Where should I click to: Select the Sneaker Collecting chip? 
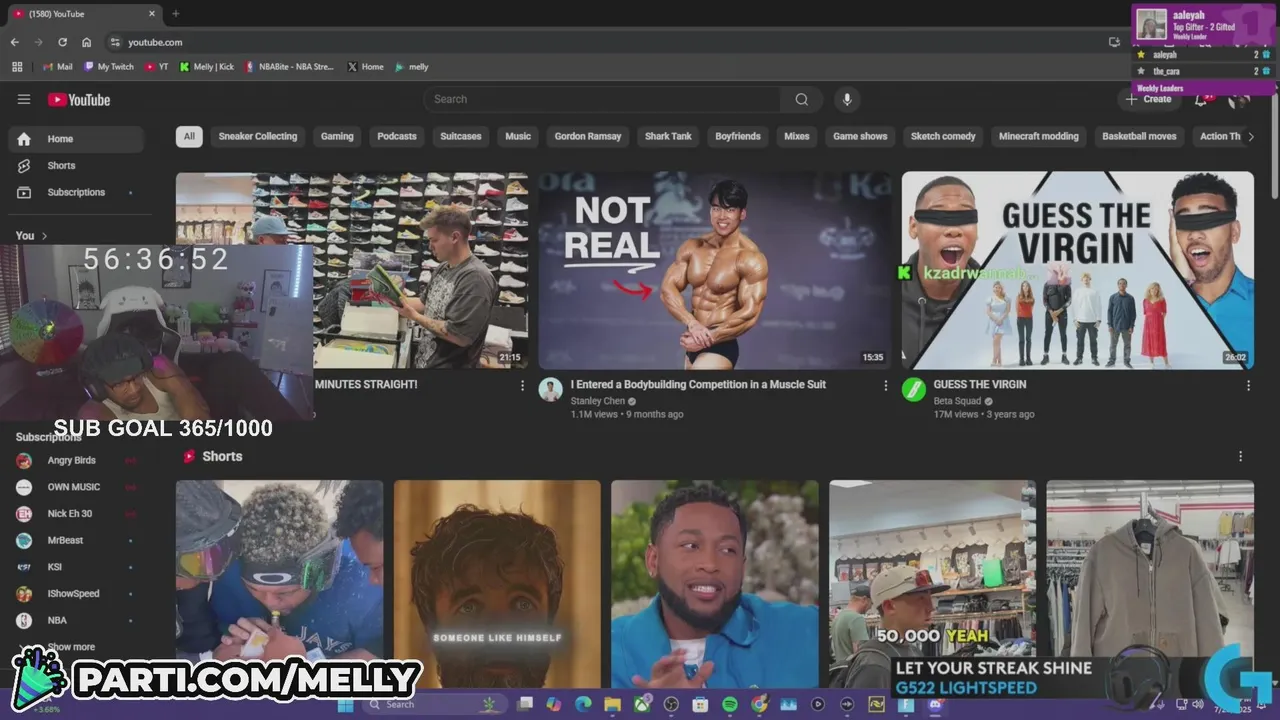(x=258, y=136)
